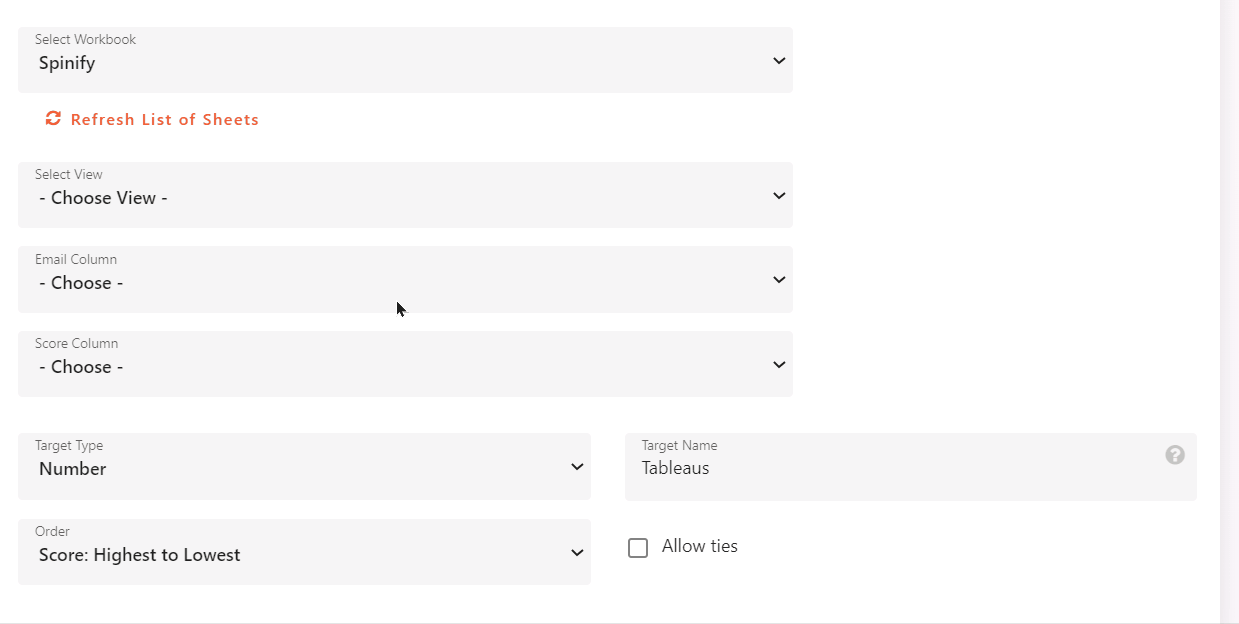The image size is (1239, 624).
Task: Toggle Allow ties by clicking its label
Action: (699, 546)
